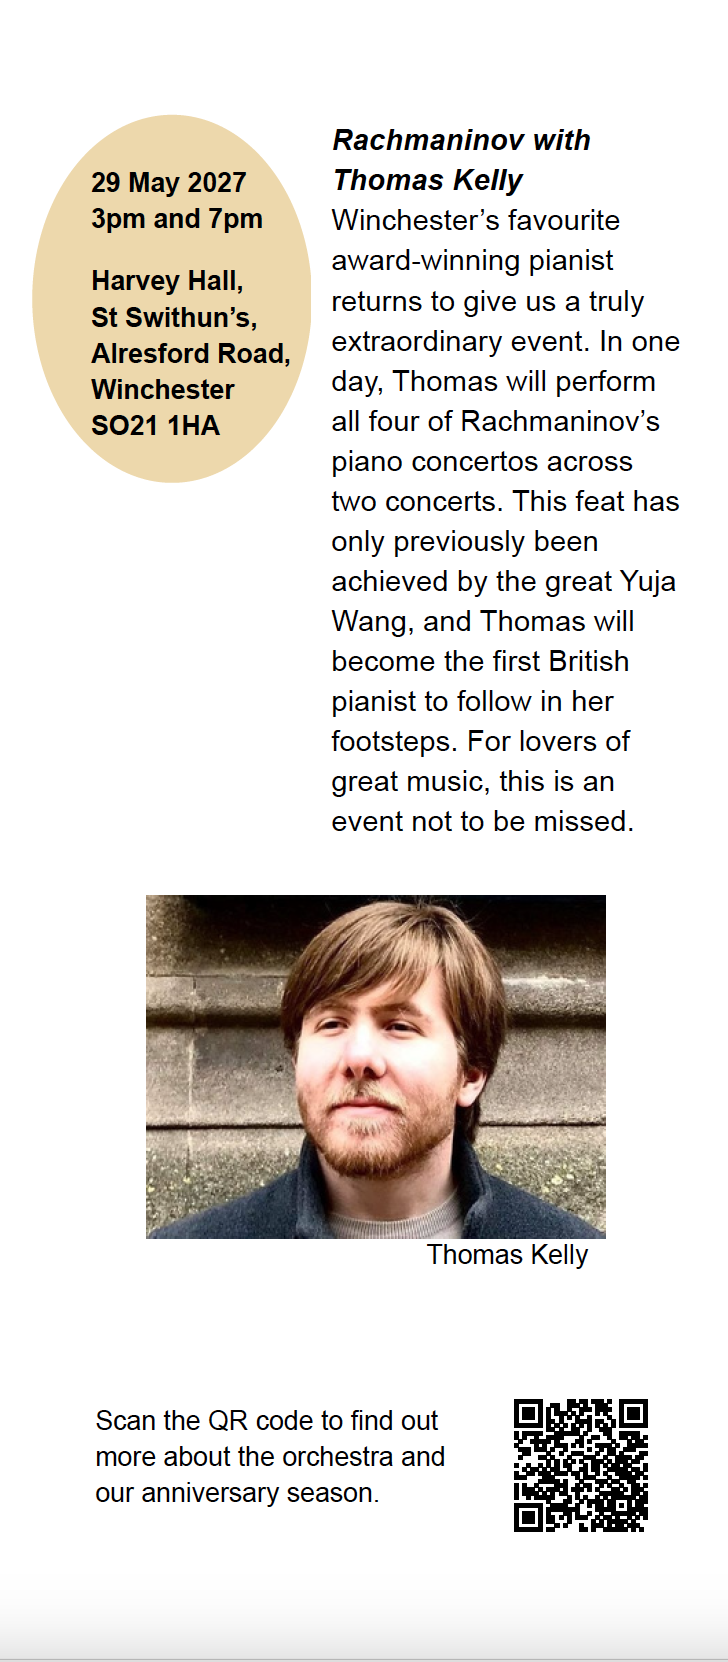Click the 'Winchester' line in the oval

pyautogui.click(x=163, y=389)
